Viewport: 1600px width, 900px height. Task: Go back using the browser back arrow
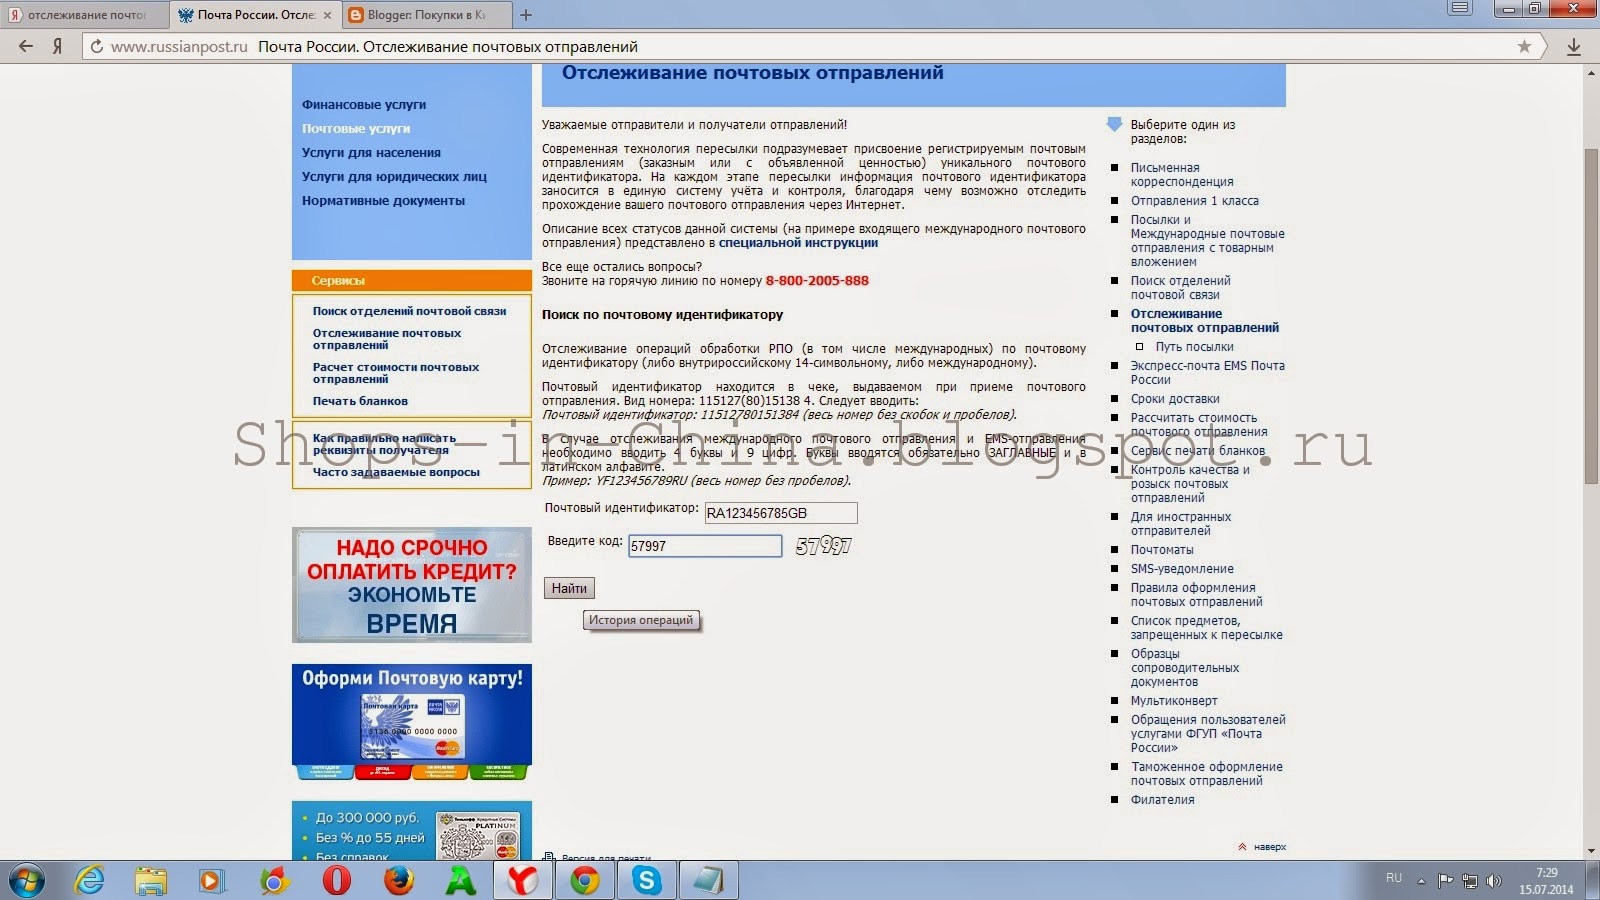click(x=26, y=46)
